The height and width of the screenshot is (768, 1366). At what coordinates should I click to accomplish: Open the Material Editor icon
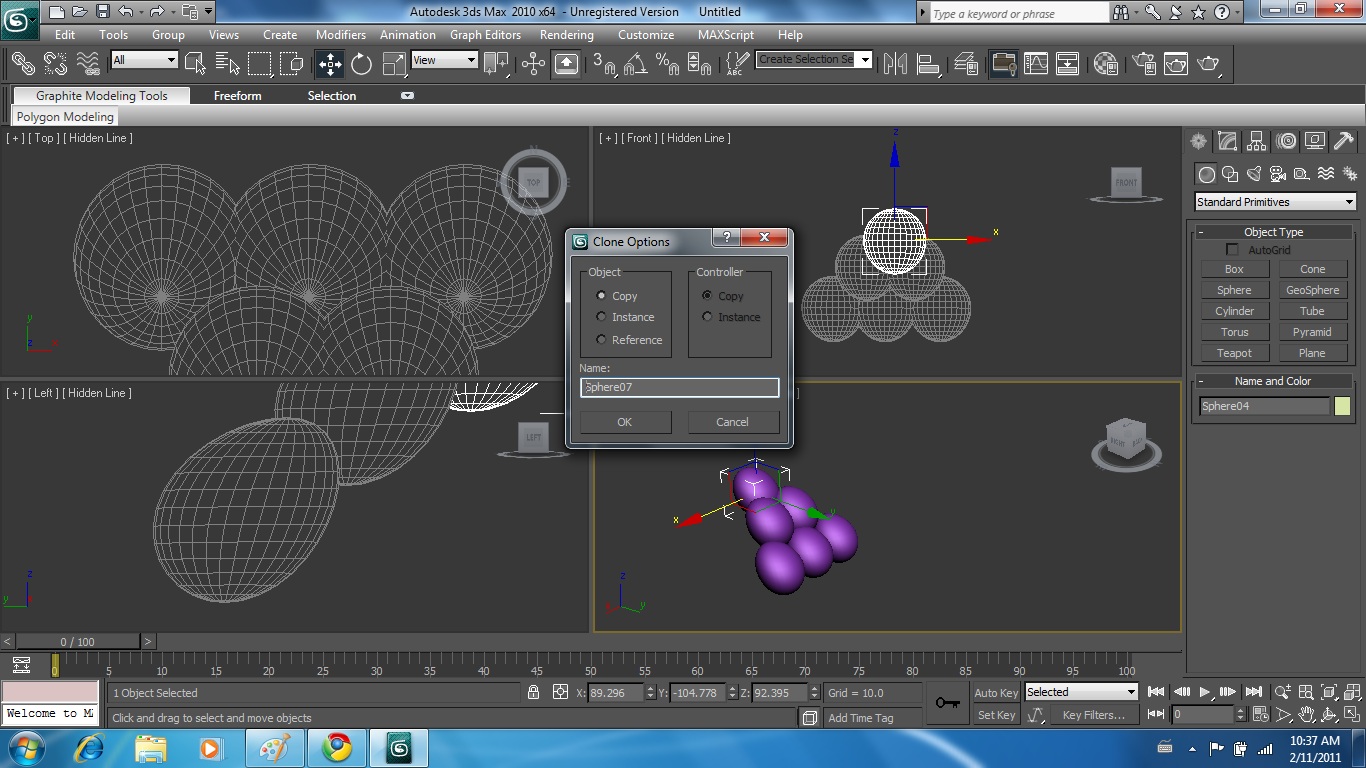click(1105, 64)
